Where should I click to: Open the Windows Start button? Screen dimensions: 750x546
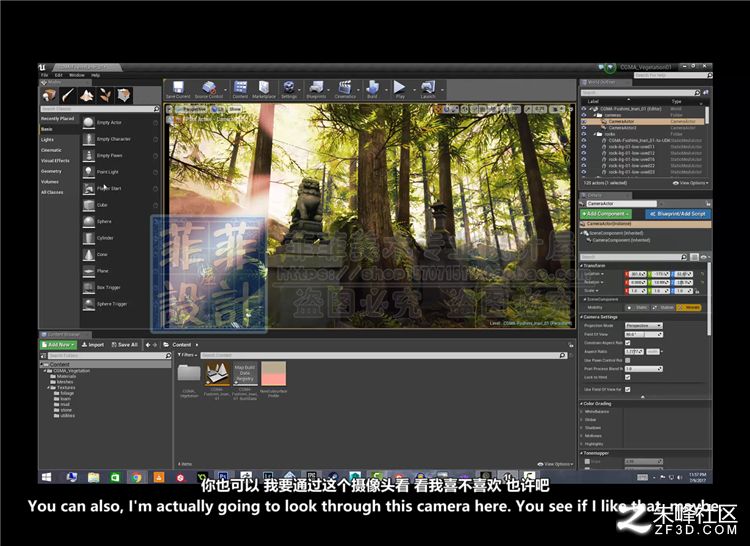(x=47, y=477)
